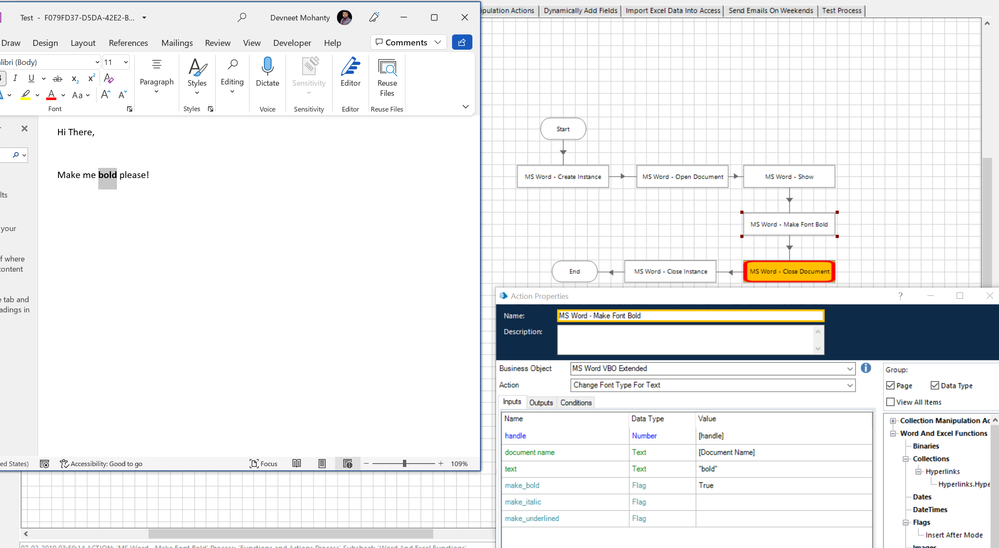999x548 pixels.
Task: Enable the View All Items checkbox
Action: (x=891, y=402)
